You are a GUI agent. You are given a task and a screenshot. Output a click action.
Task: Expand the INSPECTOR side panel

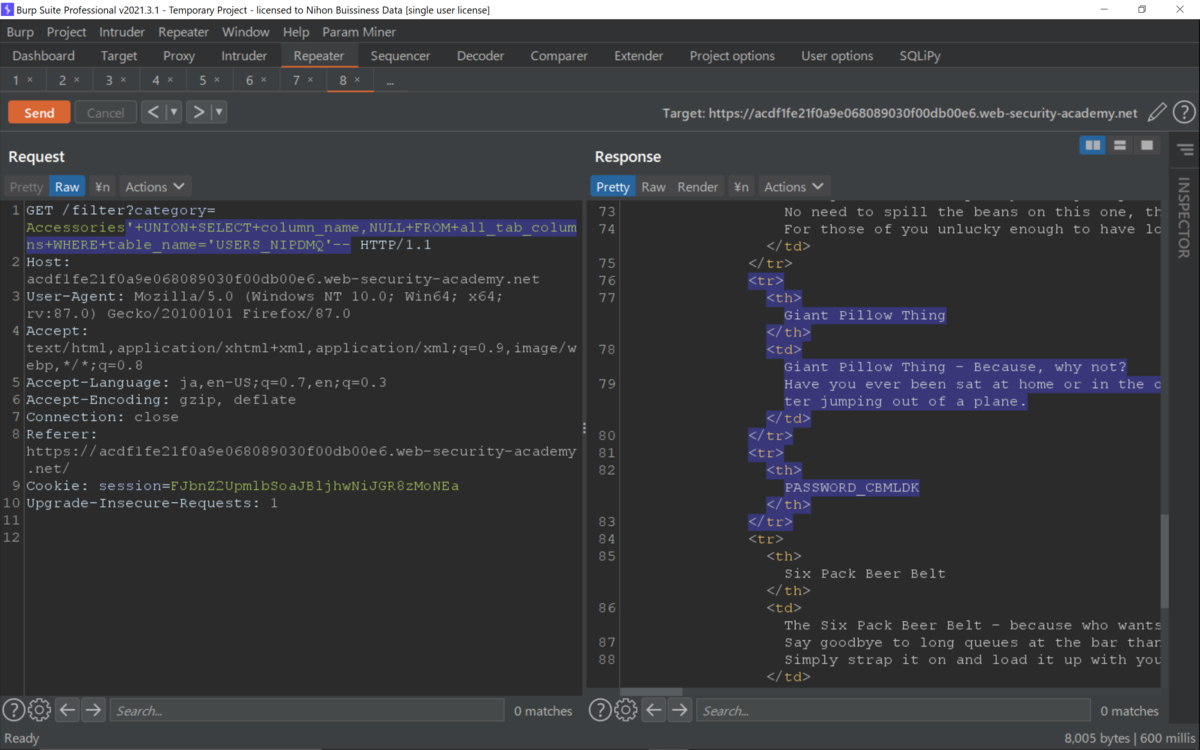pyautogui.click(x=1184, y=218)
